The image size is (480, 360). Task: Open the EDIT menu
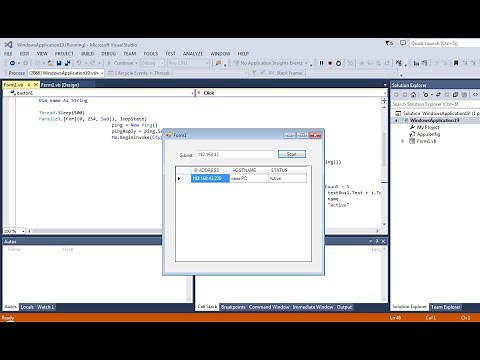[25, 54]
